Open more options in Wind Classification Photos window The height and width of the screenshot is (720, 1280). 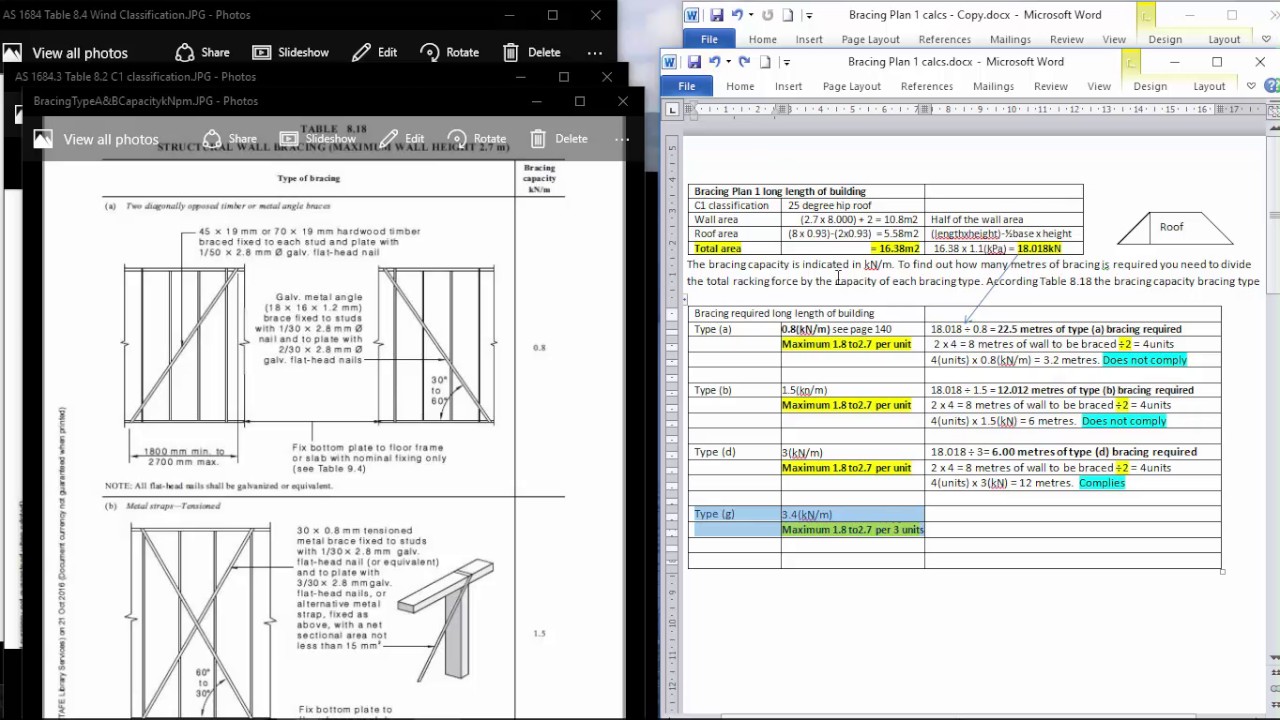pyautogui.click(x=595, y=52)
